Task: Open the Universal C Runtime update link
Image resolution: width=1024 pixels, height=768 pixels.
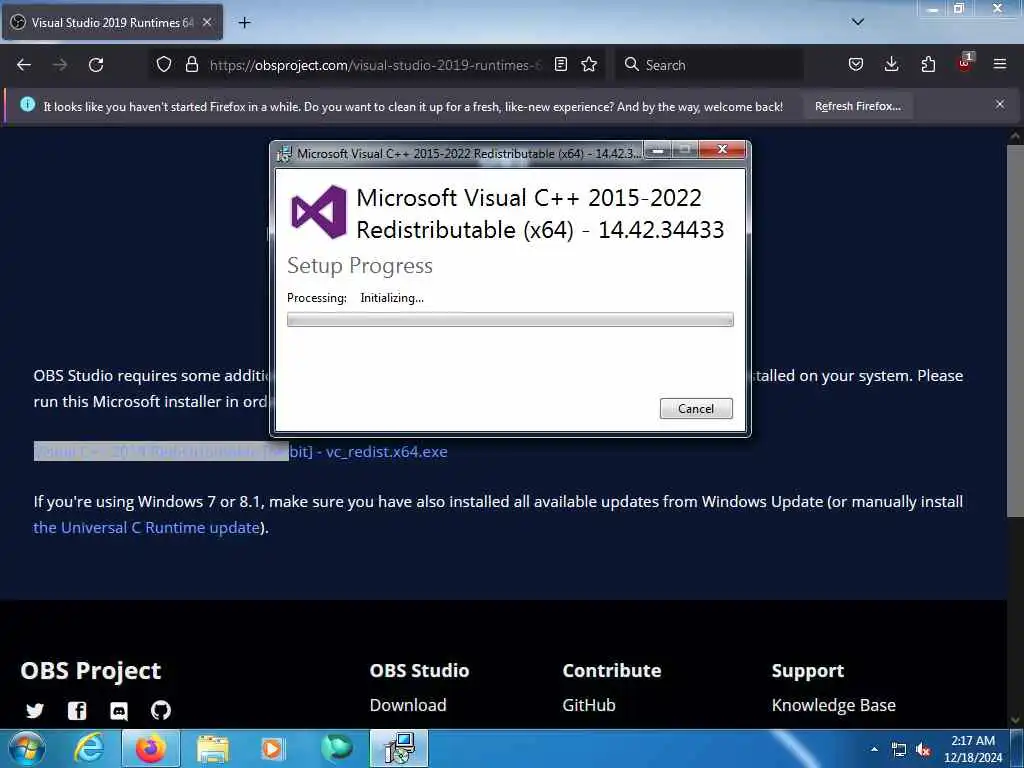Action: (x=147, y=528)
